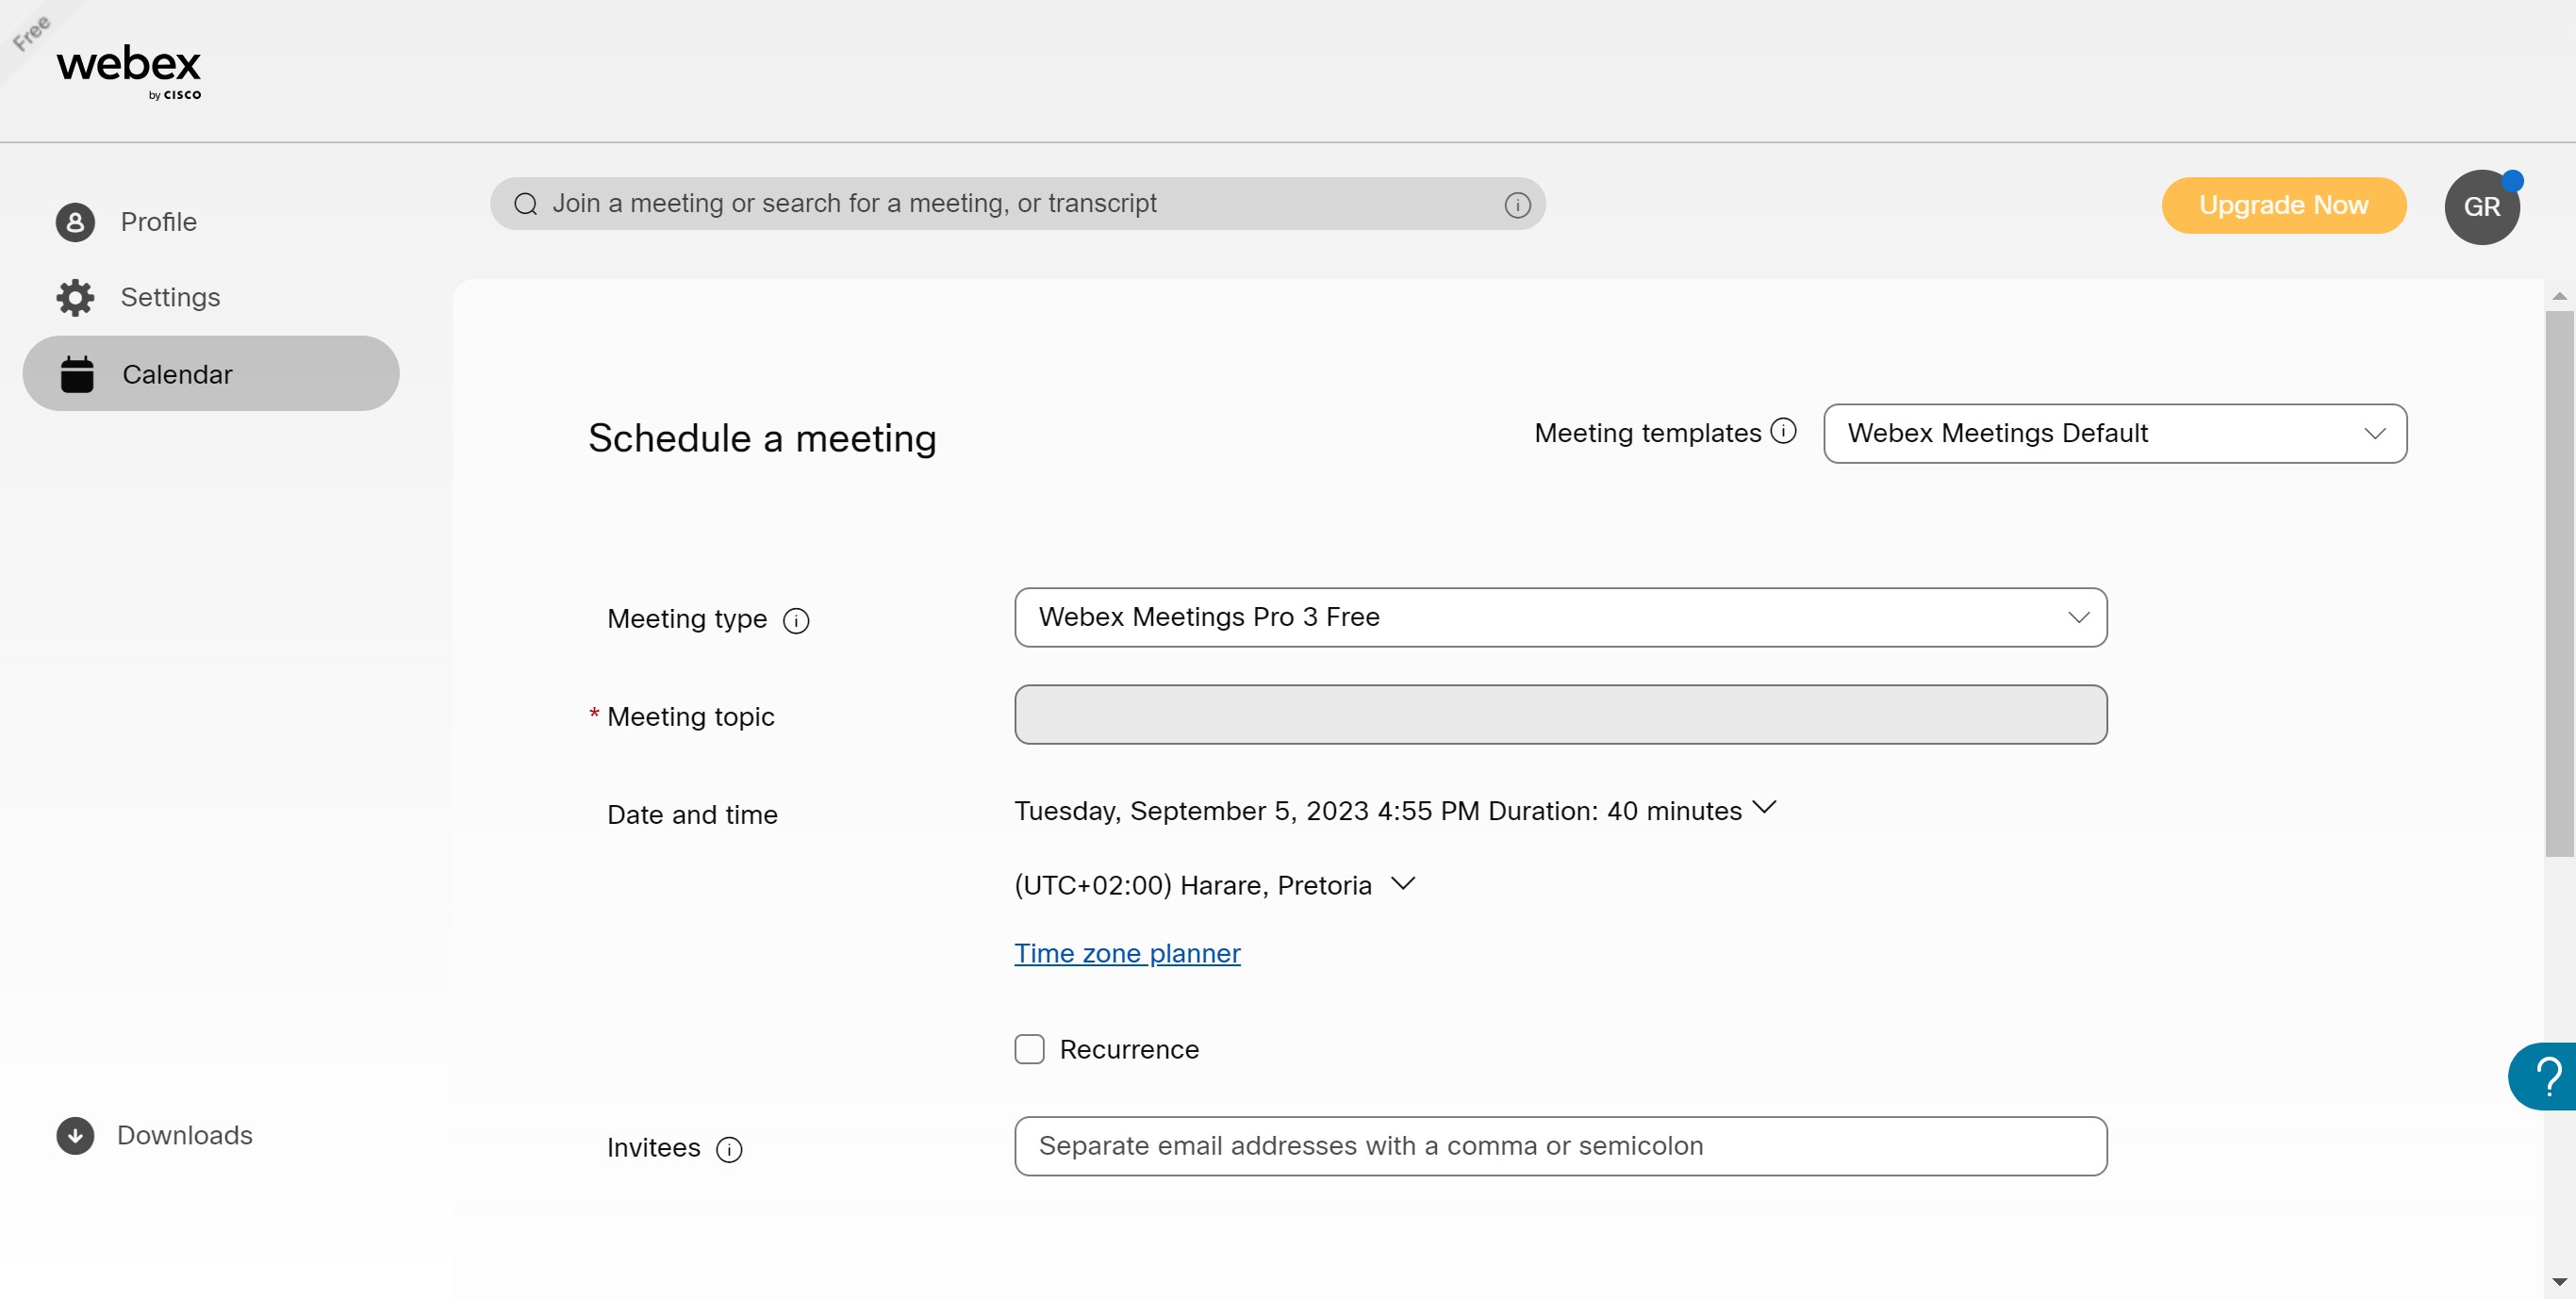Open the Settings menu item

pos(170,298)
